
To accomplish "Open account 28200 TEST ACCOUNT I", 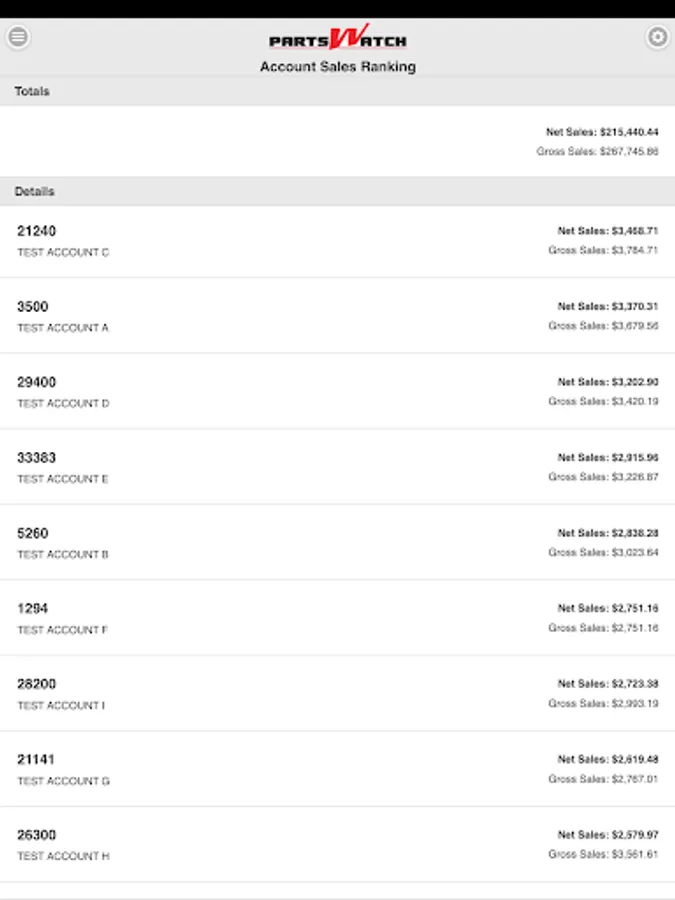I will point(338,693).
